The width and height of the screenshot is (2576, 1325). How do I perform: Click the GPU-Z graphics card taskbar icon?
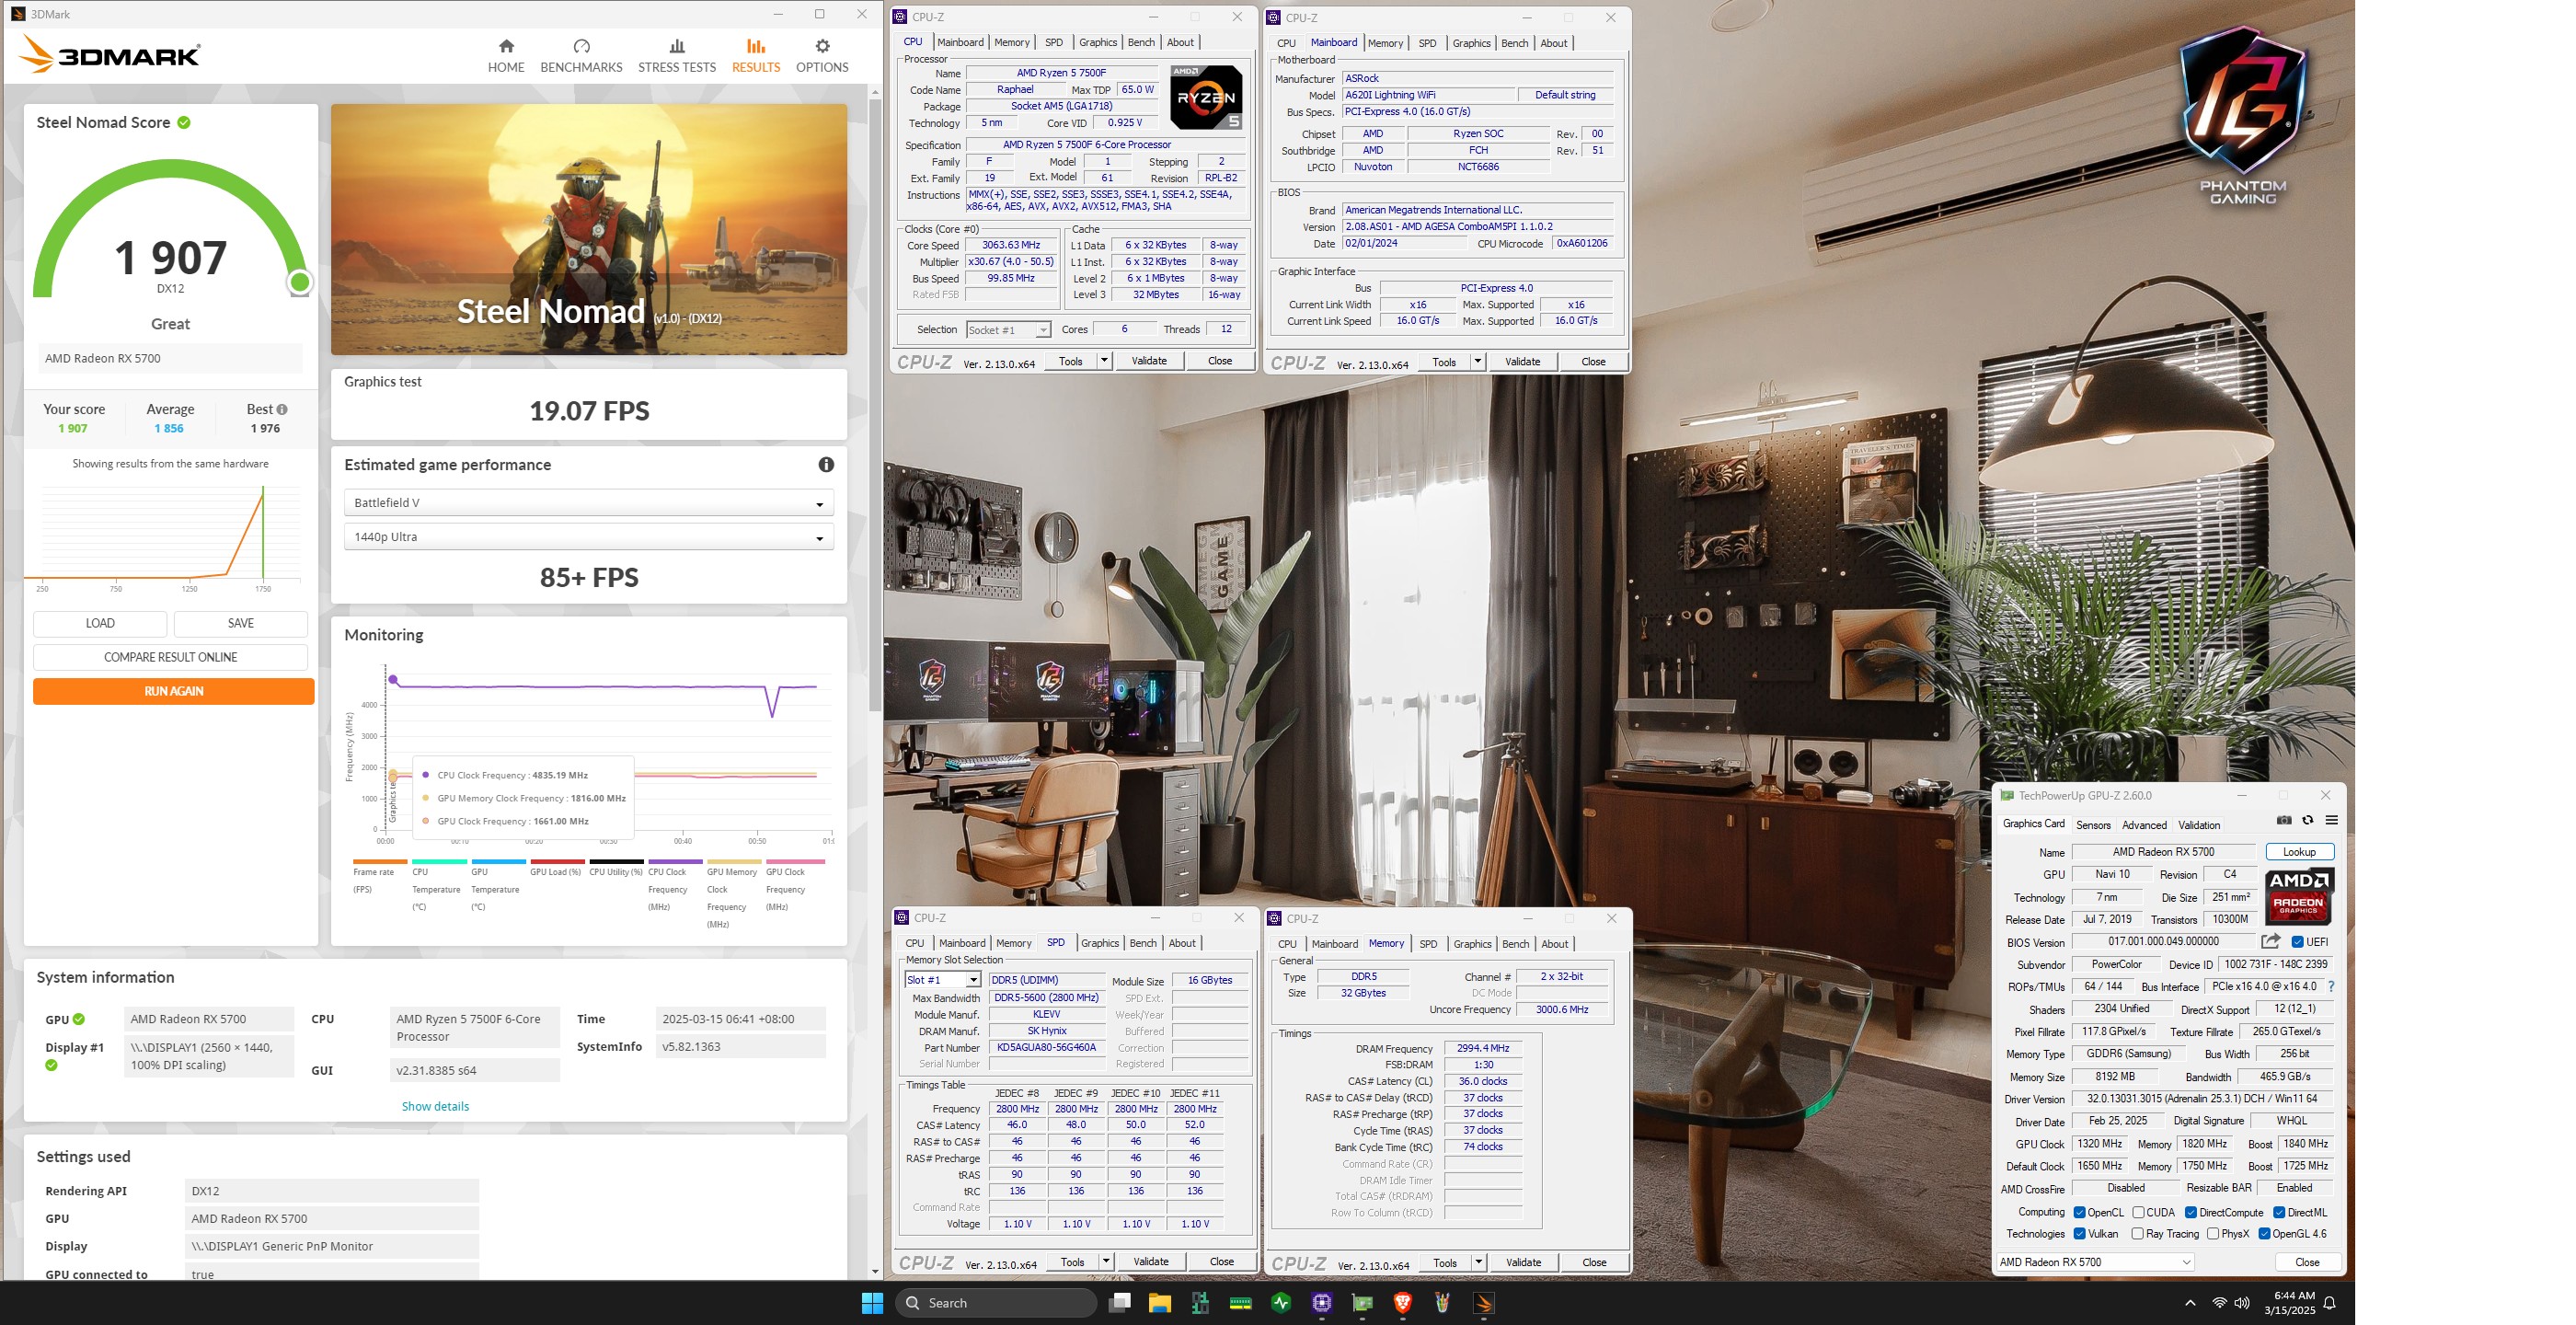pyautogui.click(x=1362, y=1302)
